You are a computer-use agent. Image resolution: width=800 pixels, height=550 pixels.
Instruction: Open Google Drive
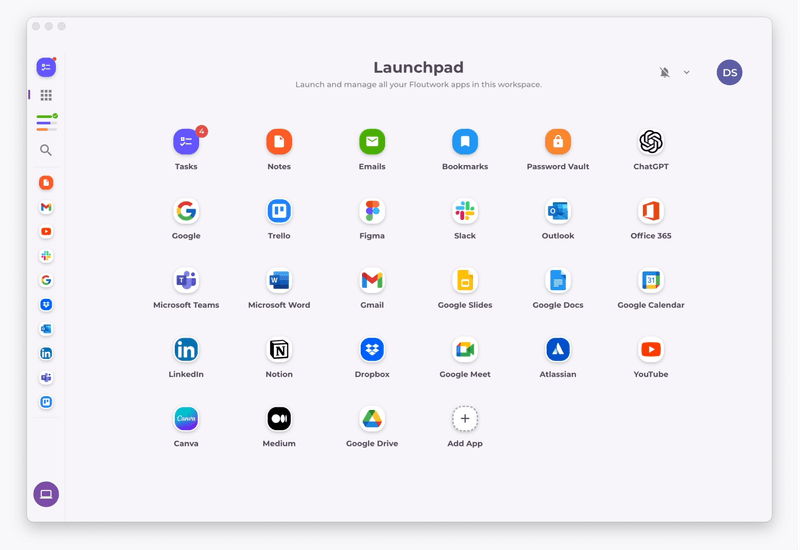[372, 419]
